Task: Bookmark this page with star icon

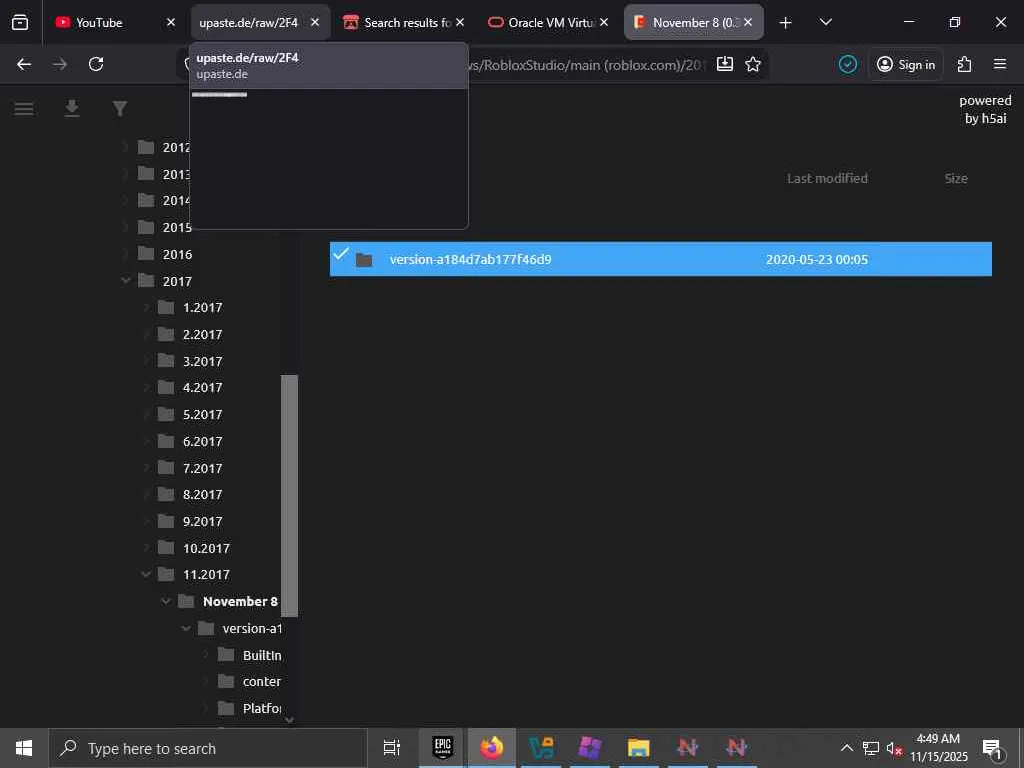Action: click(753, 64)
